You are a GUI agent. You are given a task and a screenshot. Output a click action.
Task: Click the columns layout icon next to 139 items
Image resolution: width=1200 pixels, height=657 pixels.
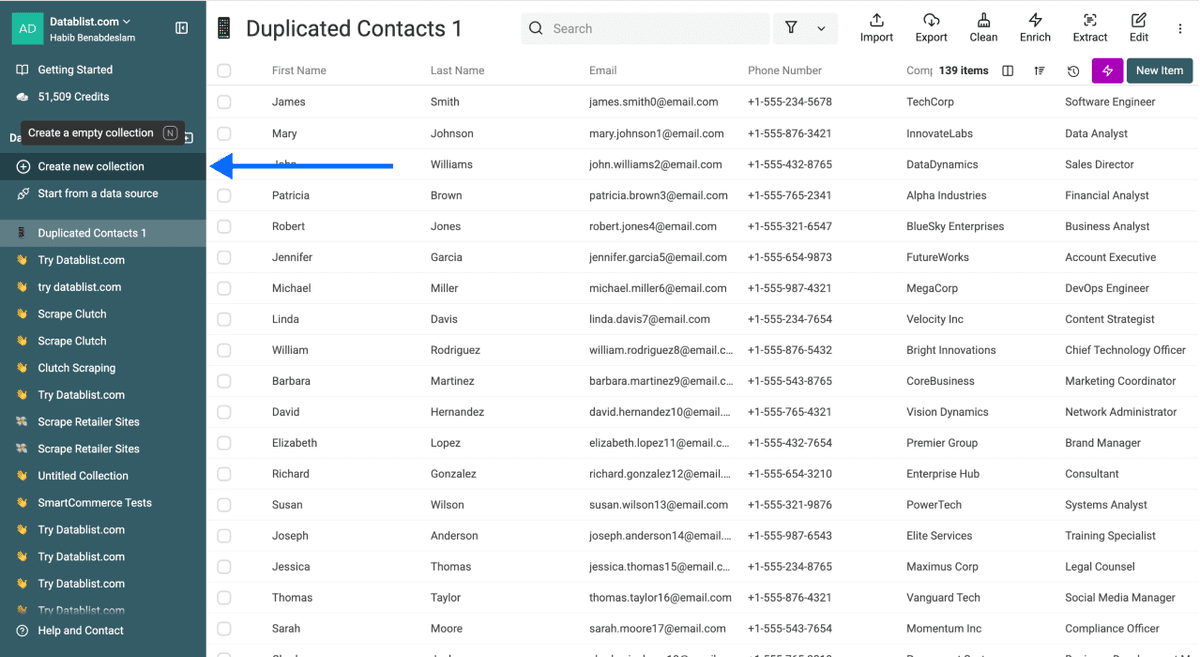(1008, 71)
